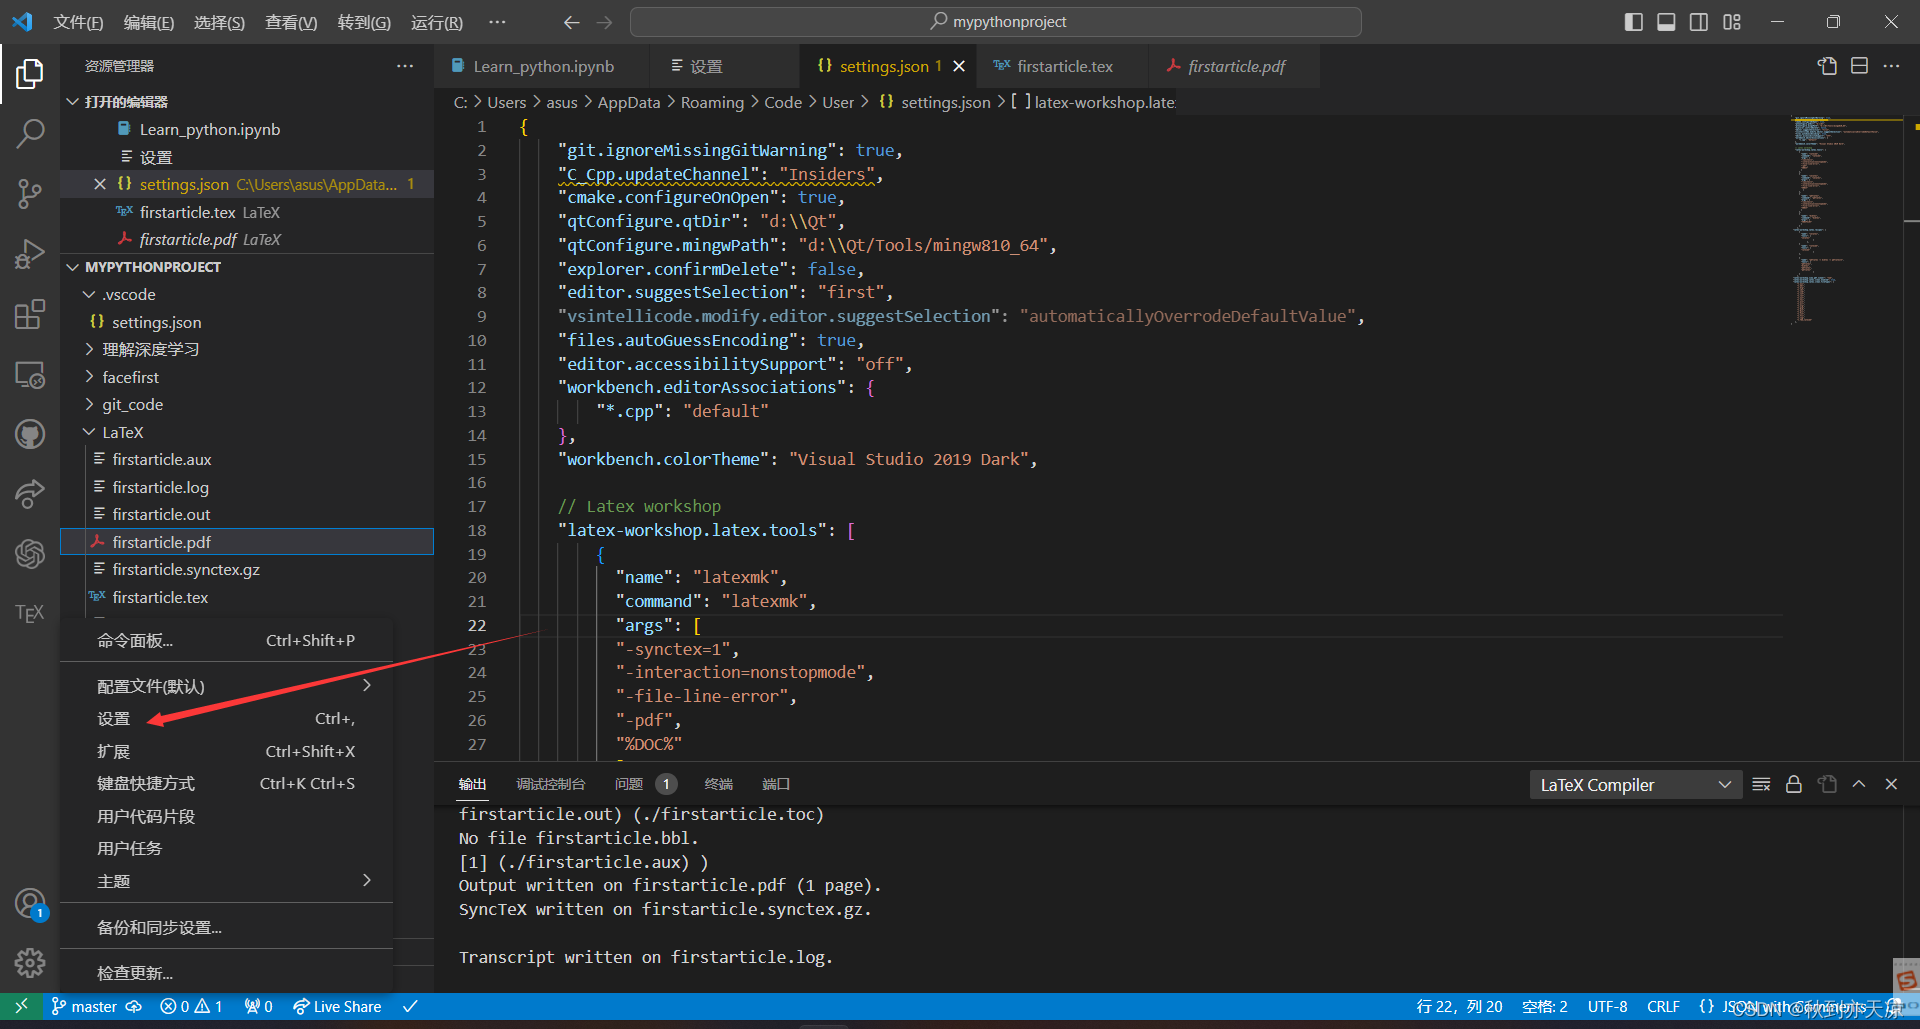Choose 命令面板... menu entry
Image resolution: width=1920 pixels, height=1029 pixels.
pyautogui.click(x=227, y=640)
